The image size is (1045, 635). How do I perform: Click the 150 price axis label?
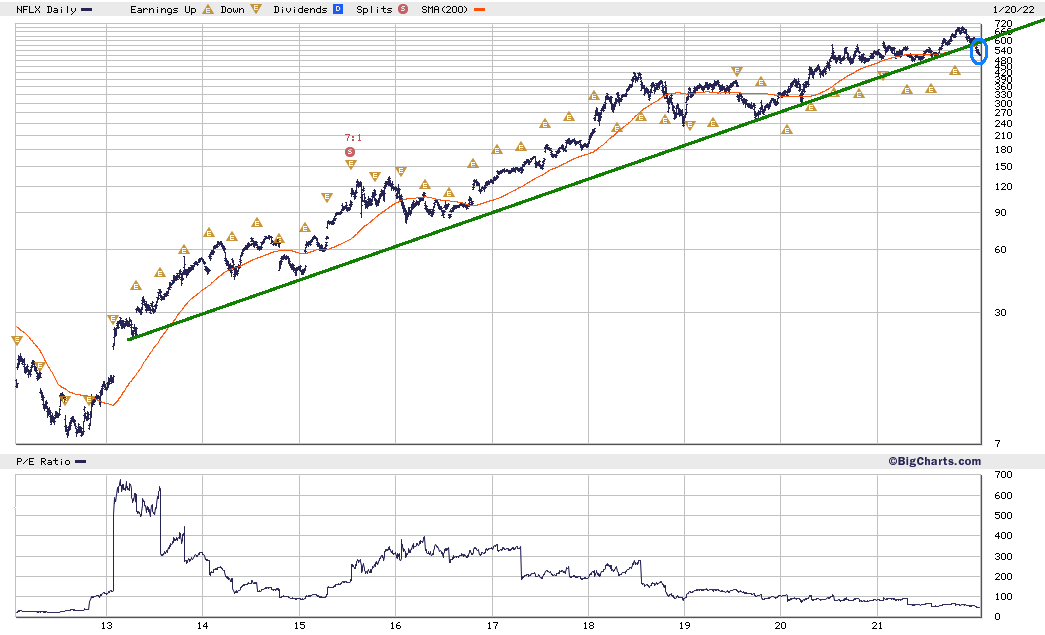point(1003,167)
